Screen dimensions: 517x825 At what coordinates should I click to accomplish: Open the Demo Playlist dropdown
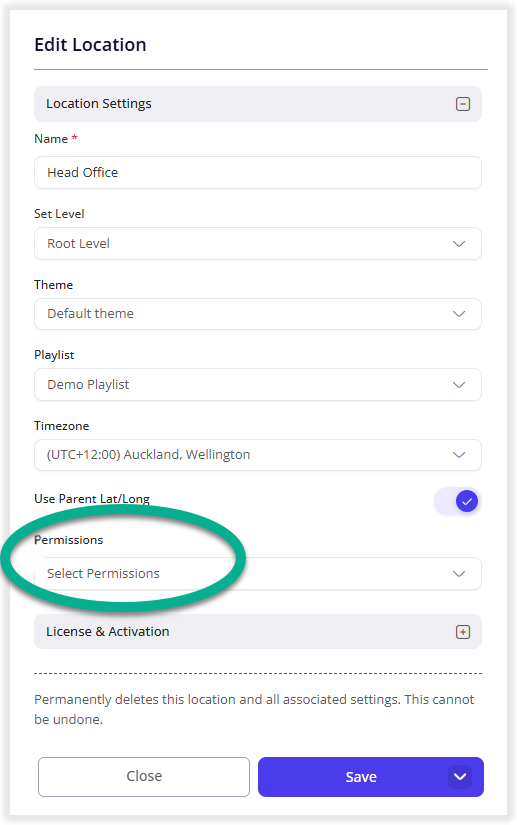coord(258,385)
